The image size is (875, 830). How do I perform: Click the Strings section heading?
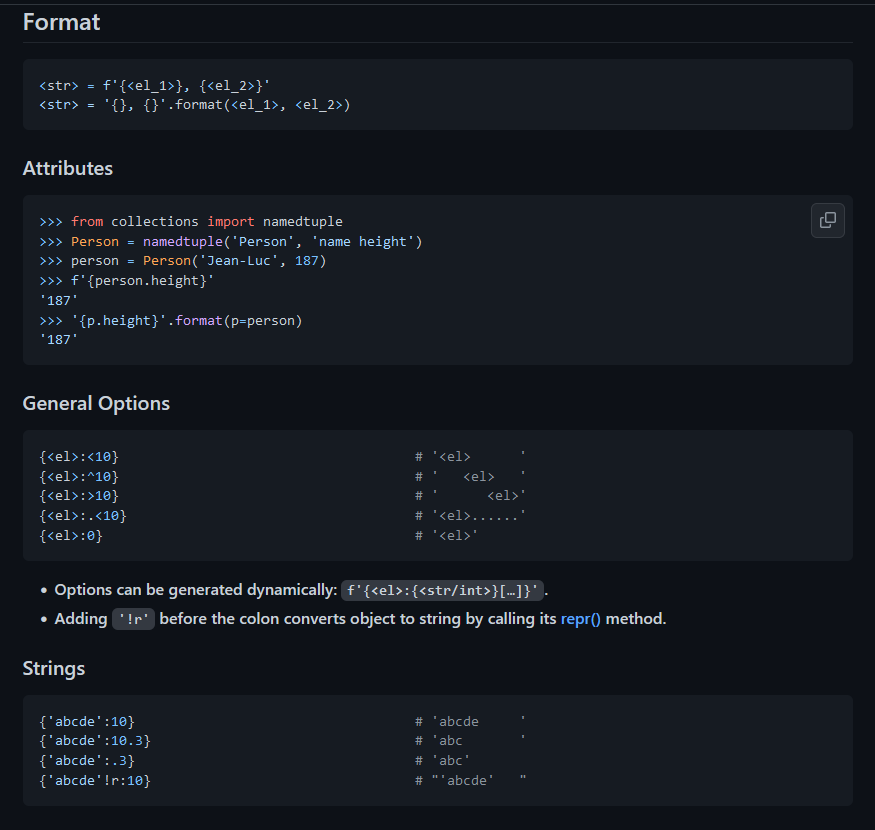54,668
